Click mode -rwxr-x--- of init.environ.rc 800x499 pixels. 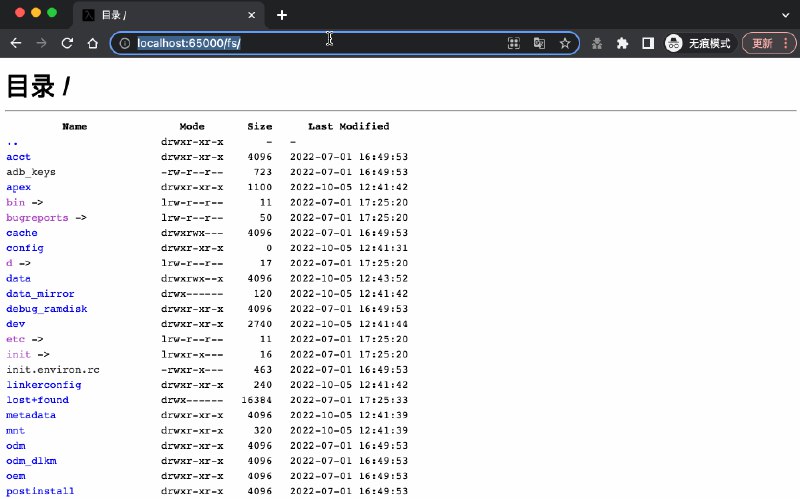[x=192, y=370]
